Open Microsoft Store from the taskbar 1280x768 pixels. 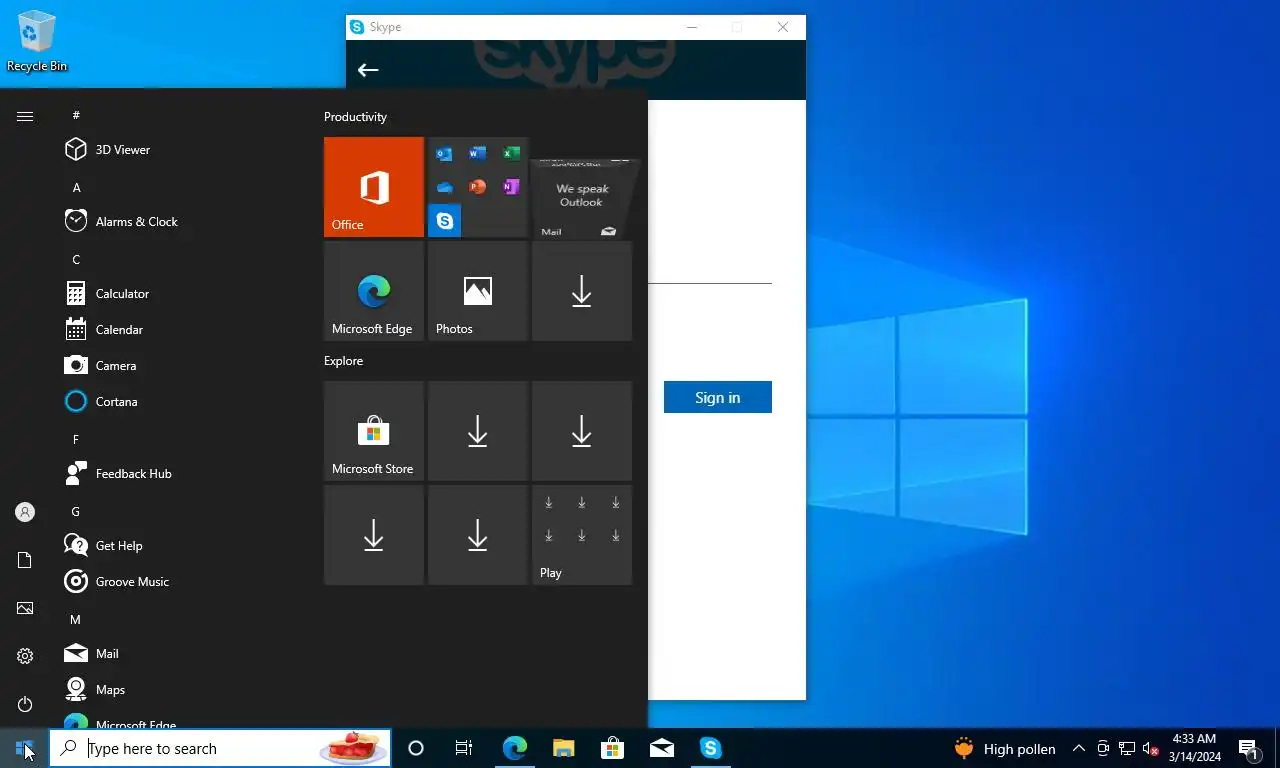[x=612, y=748]
